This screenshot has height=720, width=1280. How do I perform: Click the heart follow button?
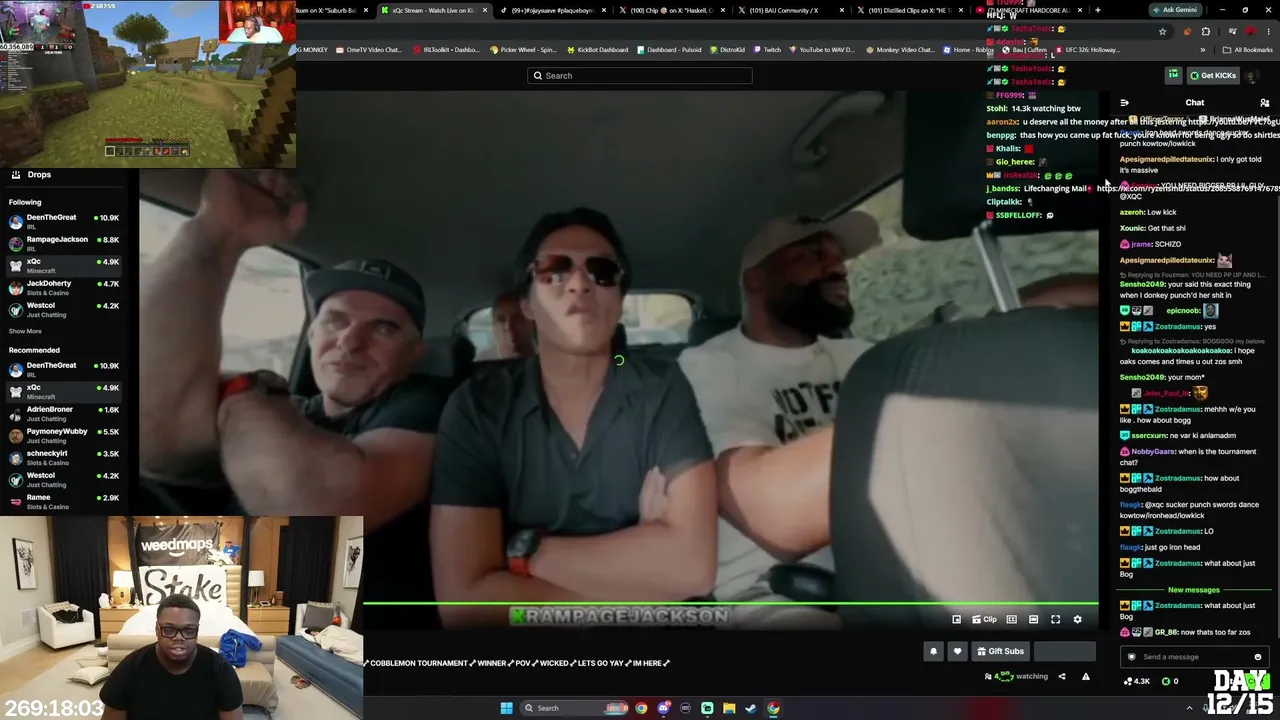tap(957, 652)
